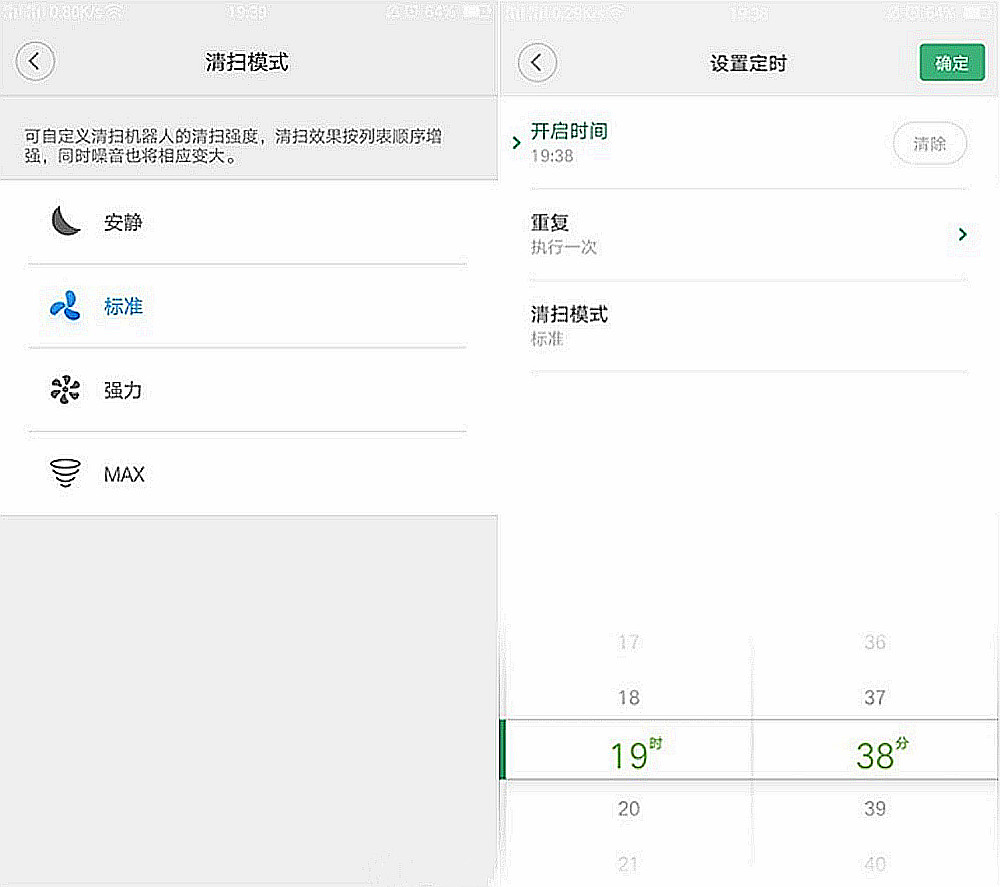Viewport: 1000px width, 887px height.
Task: Click the tornado icon for MAX mode
Action: (65, 473)
